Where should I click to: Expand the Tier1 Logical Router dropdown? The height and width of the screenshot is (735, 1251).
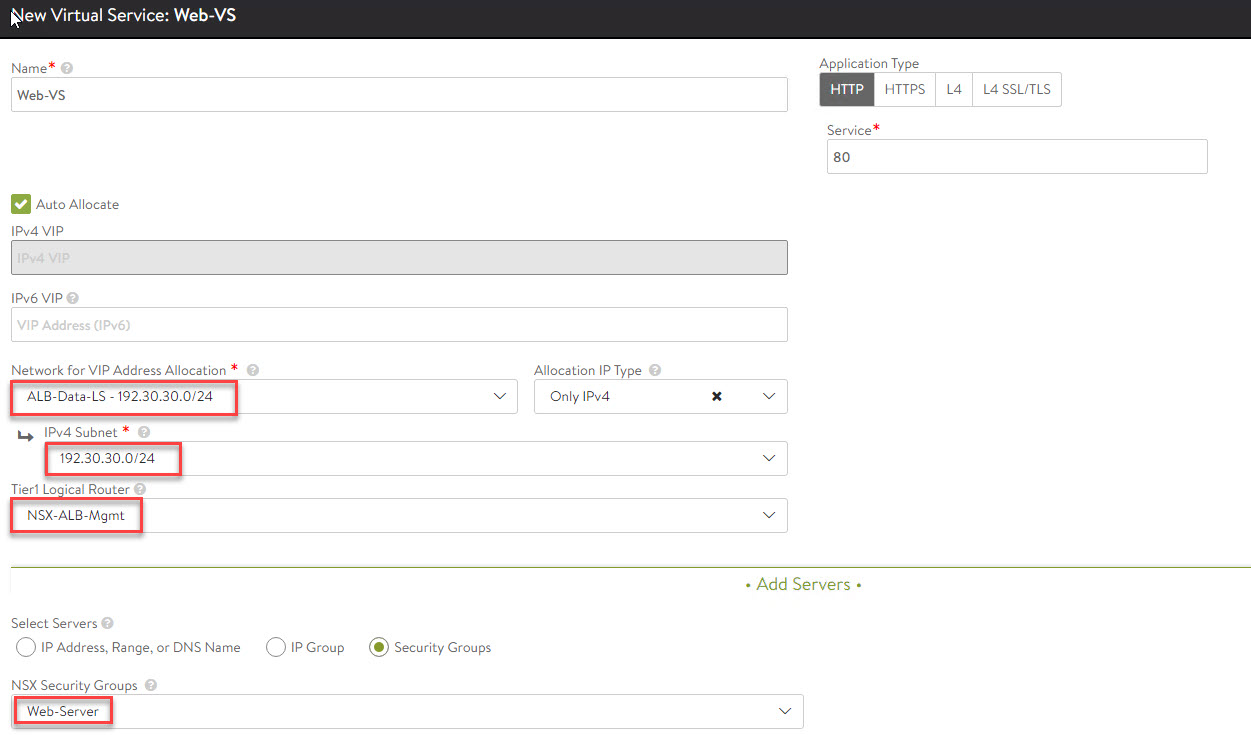click(768, 515)
